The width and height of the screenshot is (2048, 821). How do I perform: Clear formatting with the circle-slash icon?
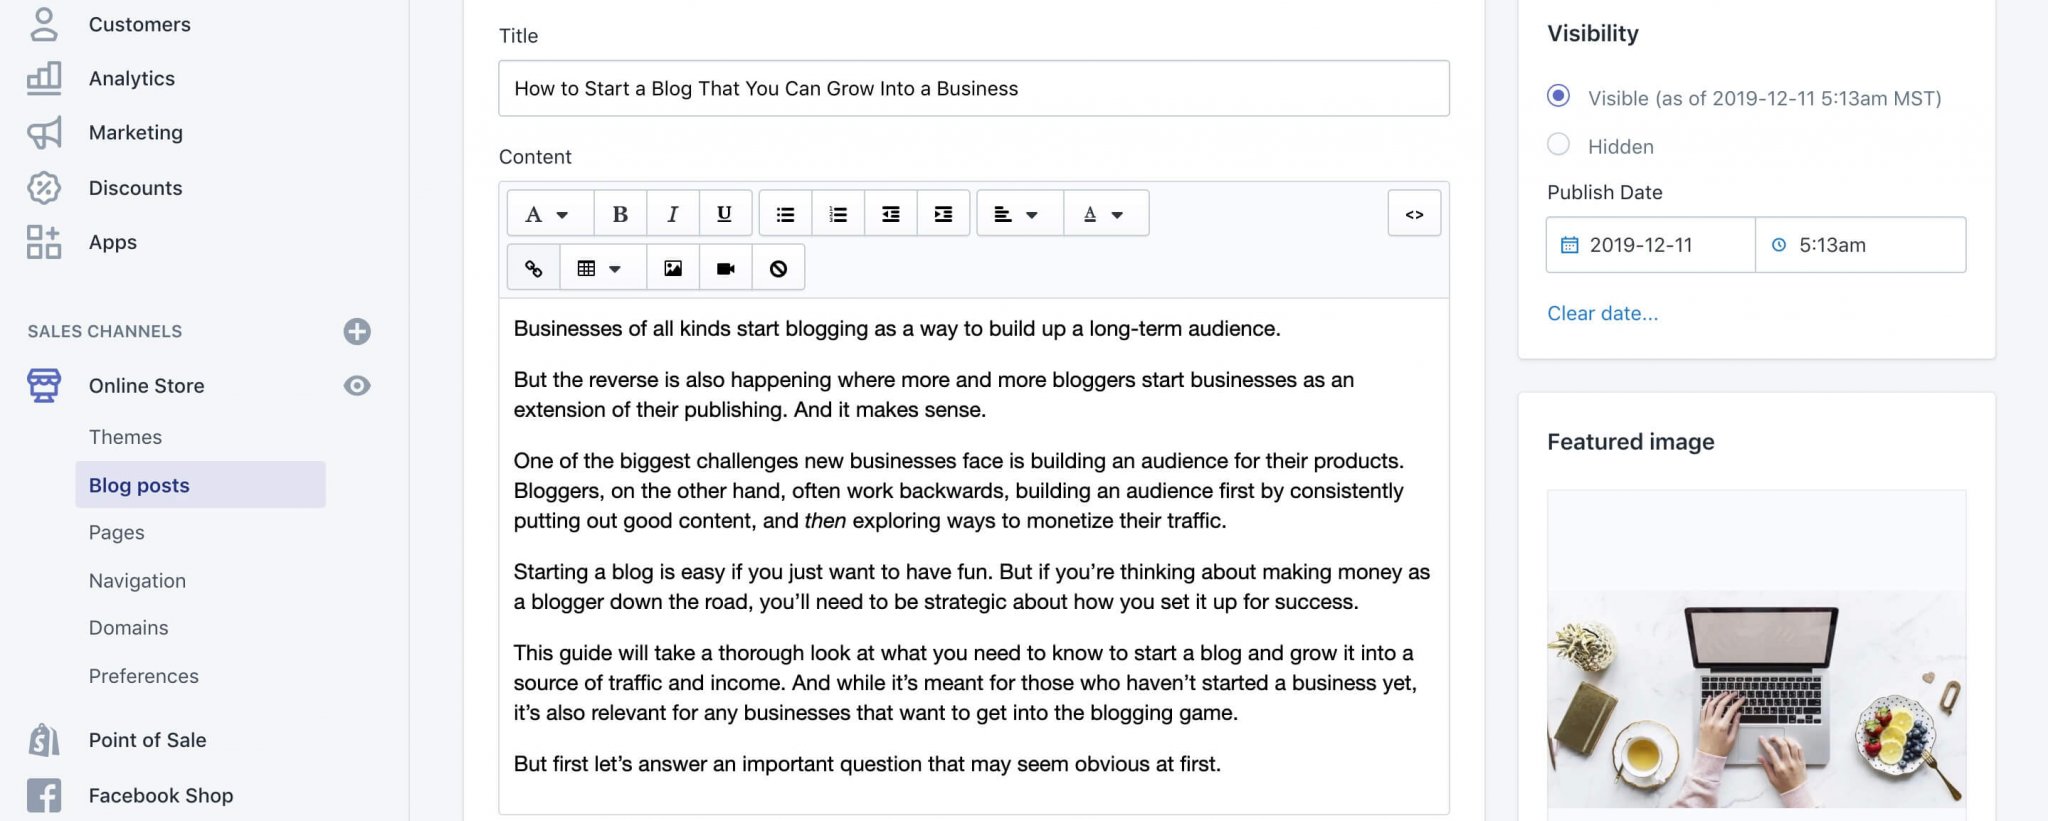point(778,268)
